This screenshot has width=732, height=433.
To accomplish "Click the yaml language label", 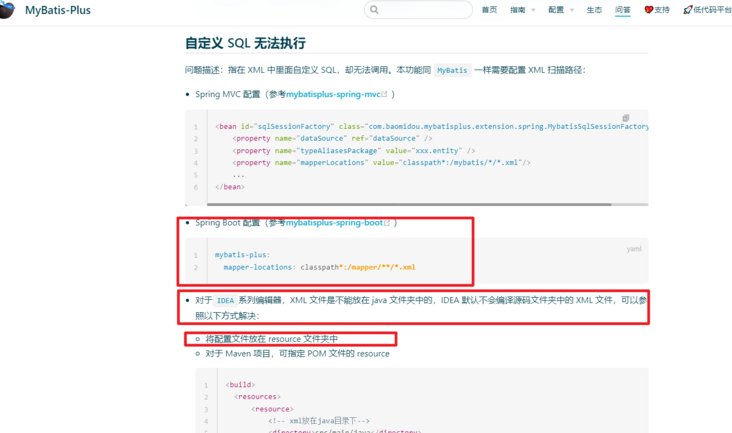I will coord(633,249).
